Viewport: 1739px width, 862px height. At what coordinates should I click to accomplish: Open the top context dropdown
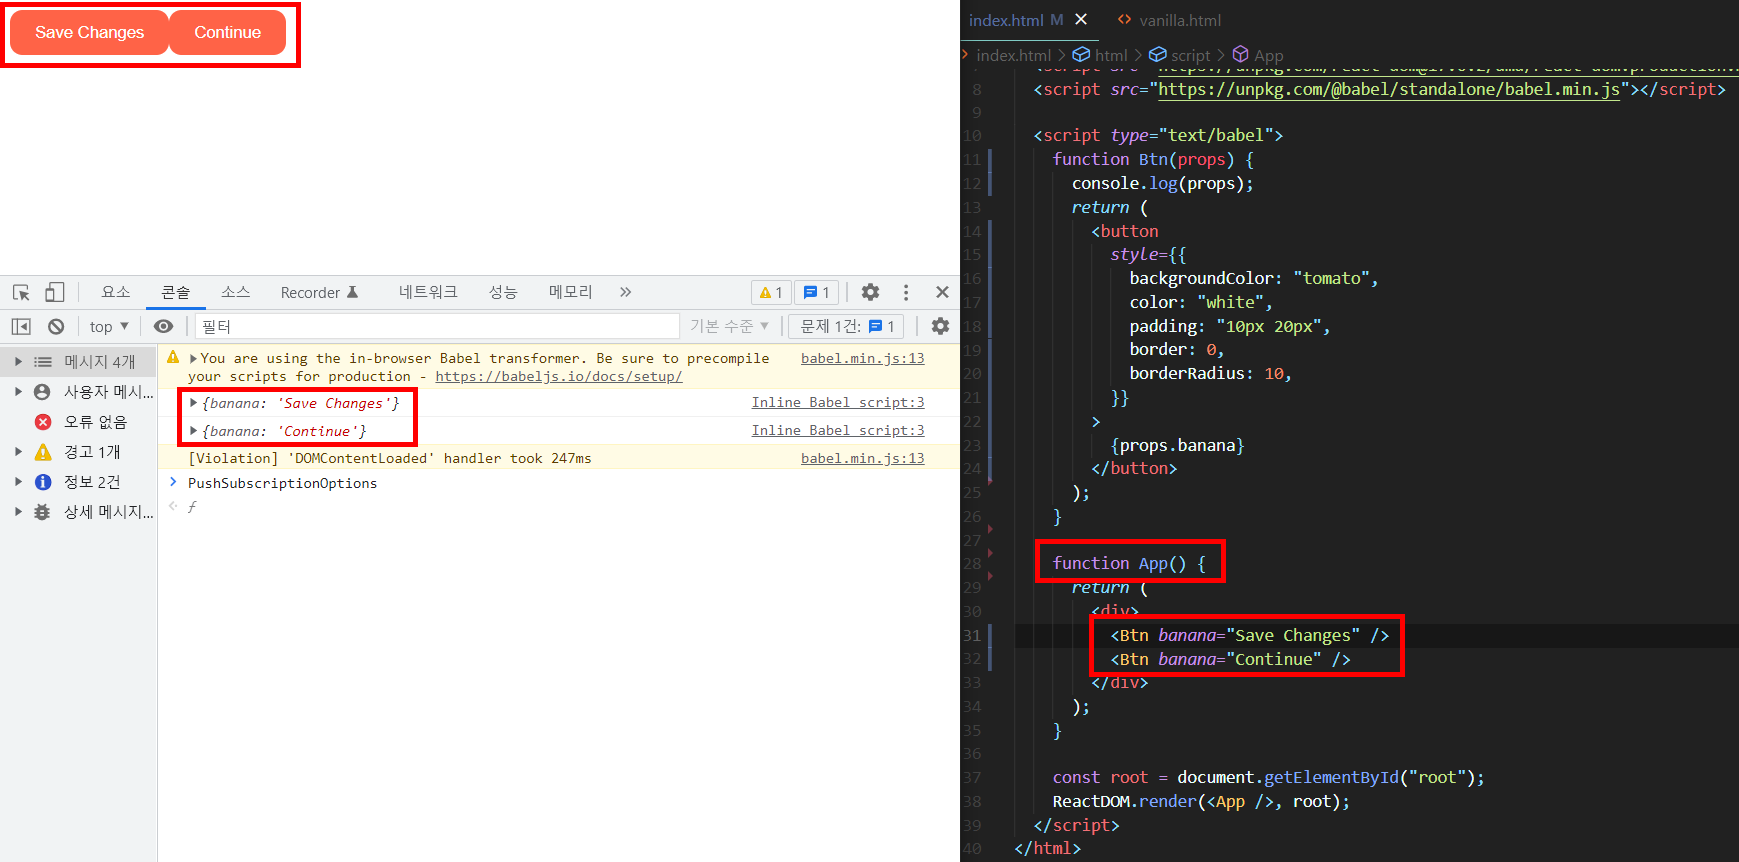tap(109, 326)
